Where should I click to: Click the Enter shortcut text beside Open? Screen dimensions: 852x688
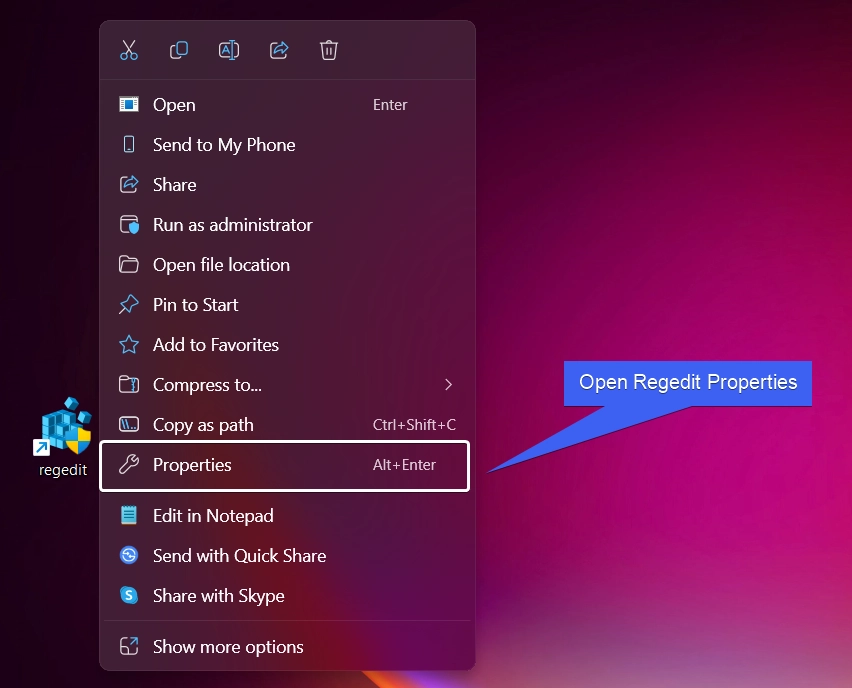390,105
